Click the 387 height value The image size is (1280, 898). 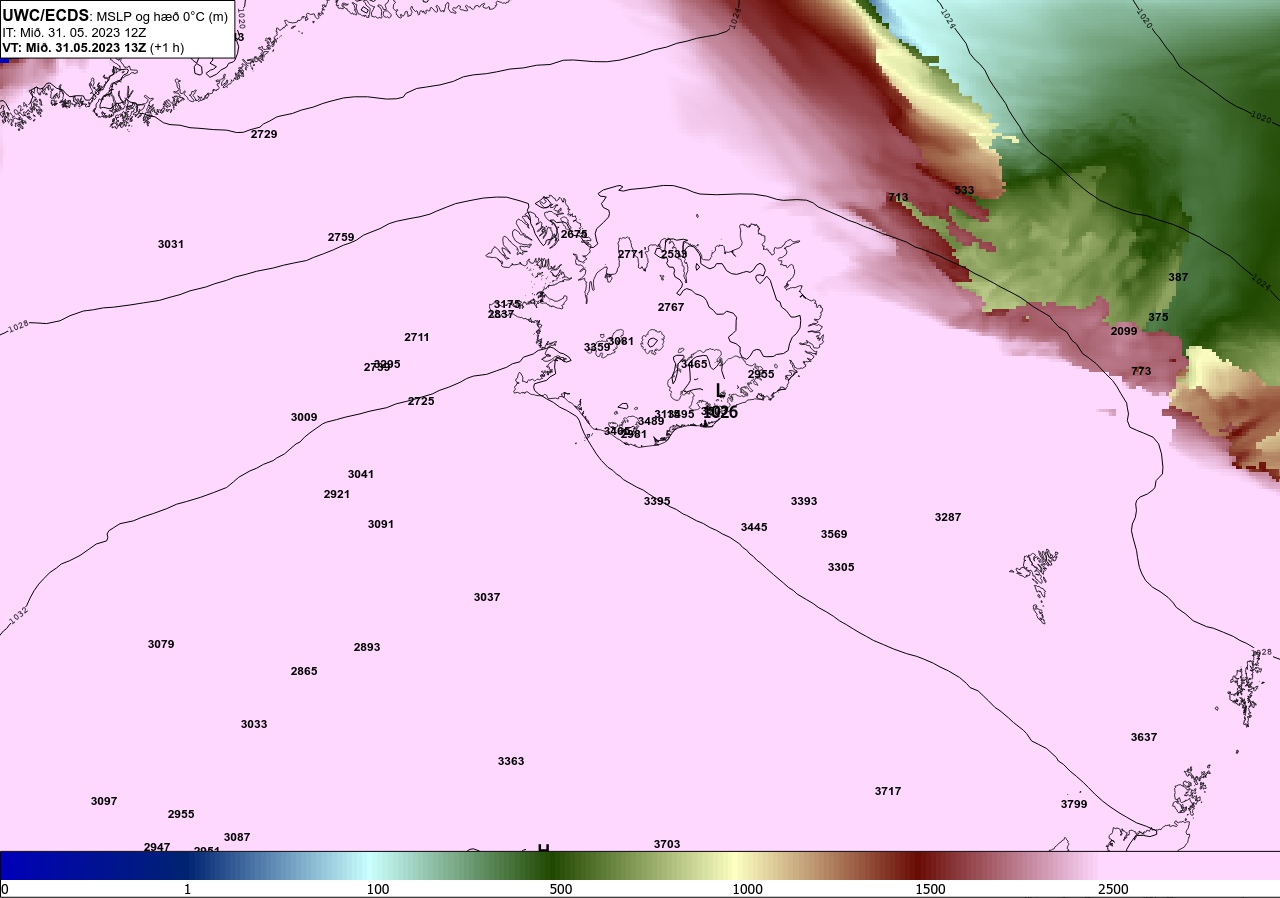point(1179,277)
